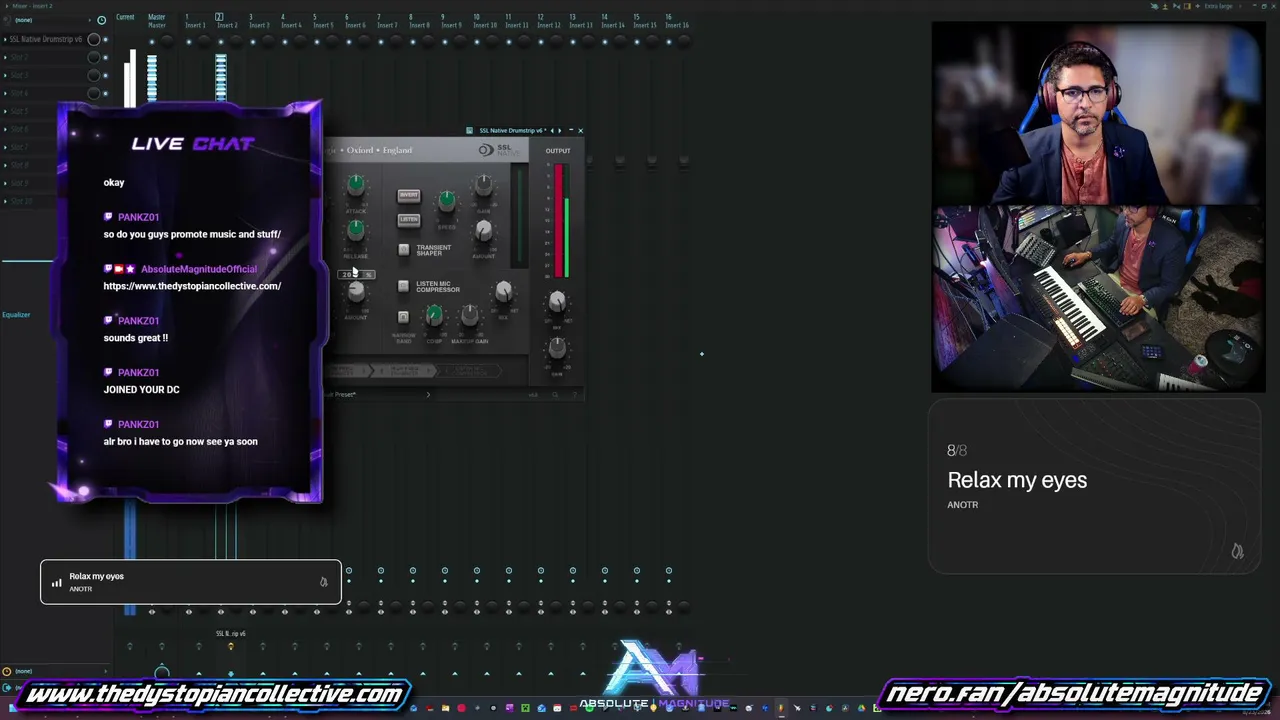Viewport: 1280px width, 720px height.
Task: Click the LISTEN button in the SSL plugin
Action: [x=409, y=219]
